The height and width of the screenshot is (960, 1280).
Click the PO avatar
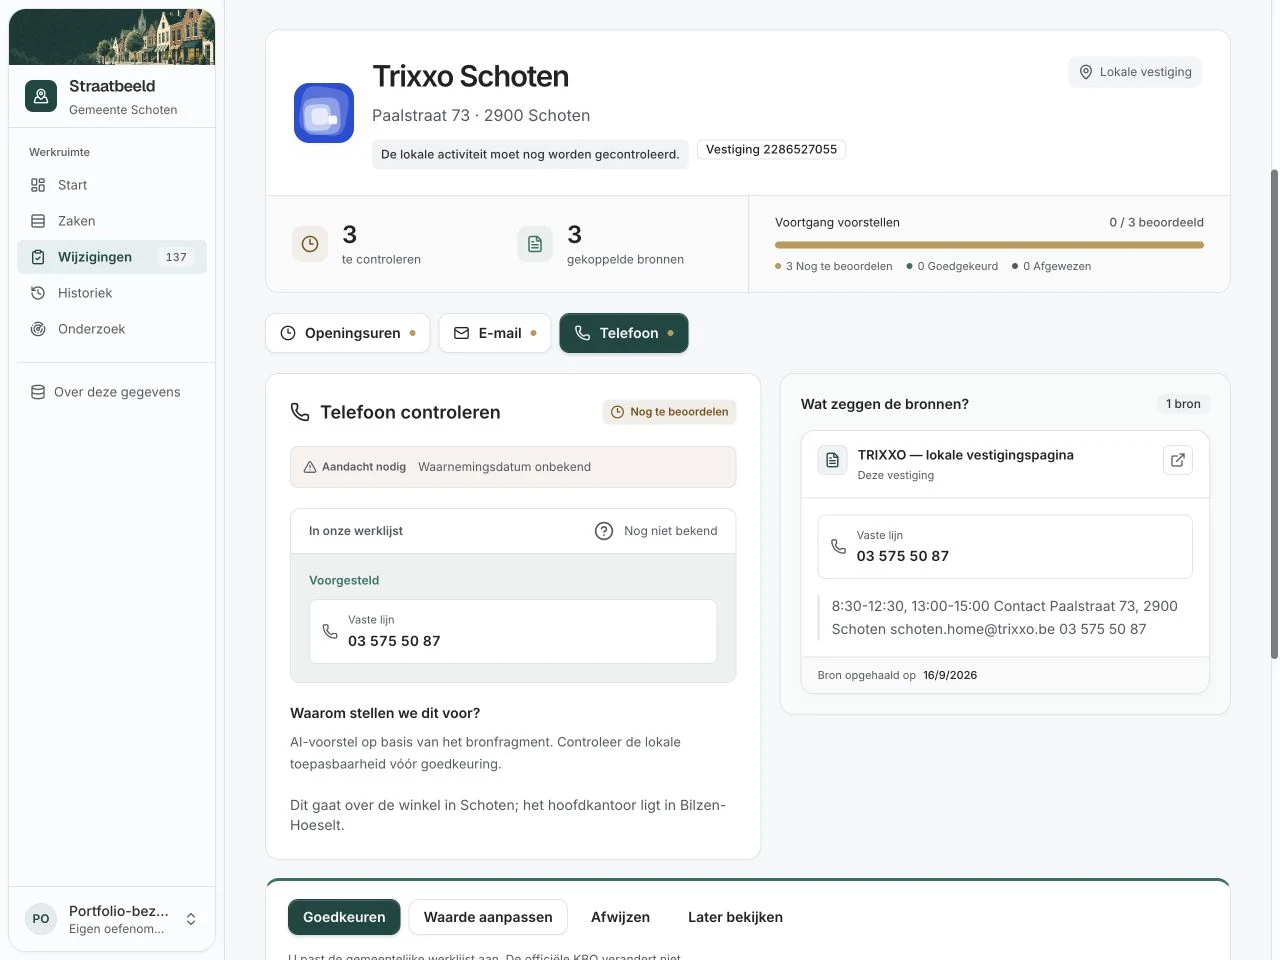[x=41, y=919]
